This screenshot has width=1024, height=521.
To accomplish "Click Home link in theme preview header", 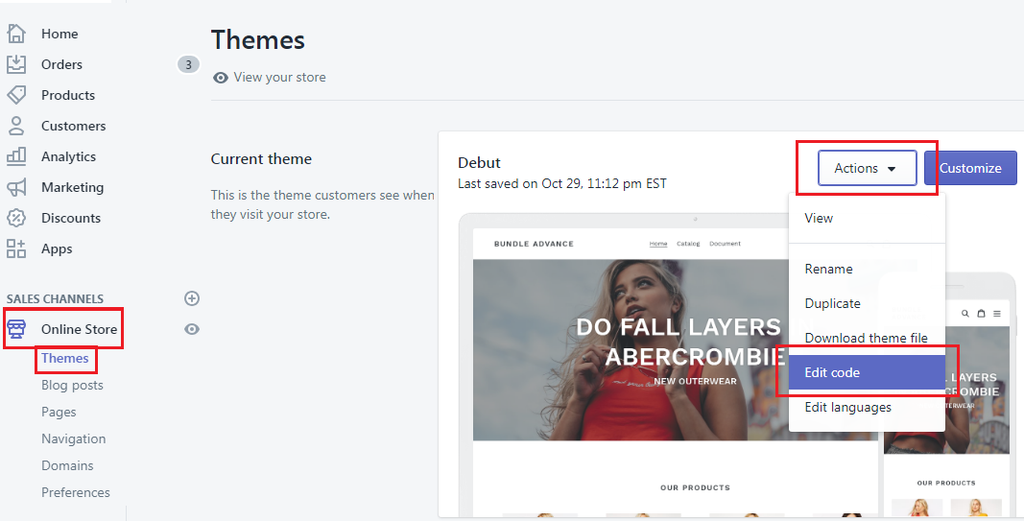I will coord(658,244).
